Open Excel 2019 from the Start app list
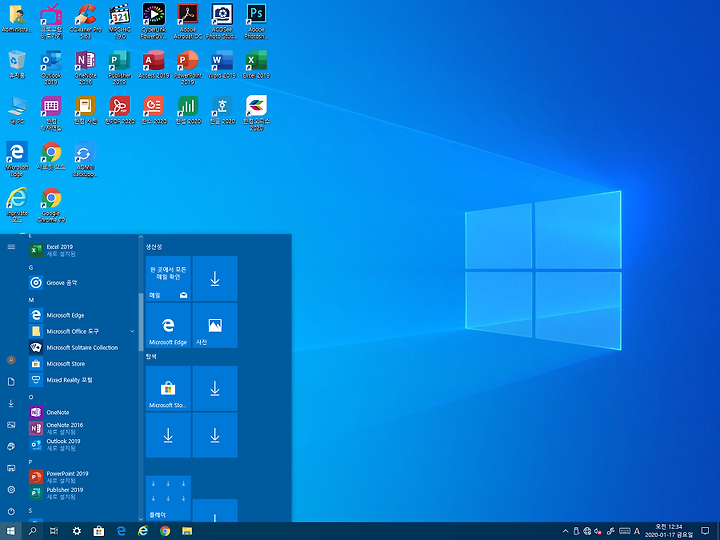The image size is (720, 540). 82,250
